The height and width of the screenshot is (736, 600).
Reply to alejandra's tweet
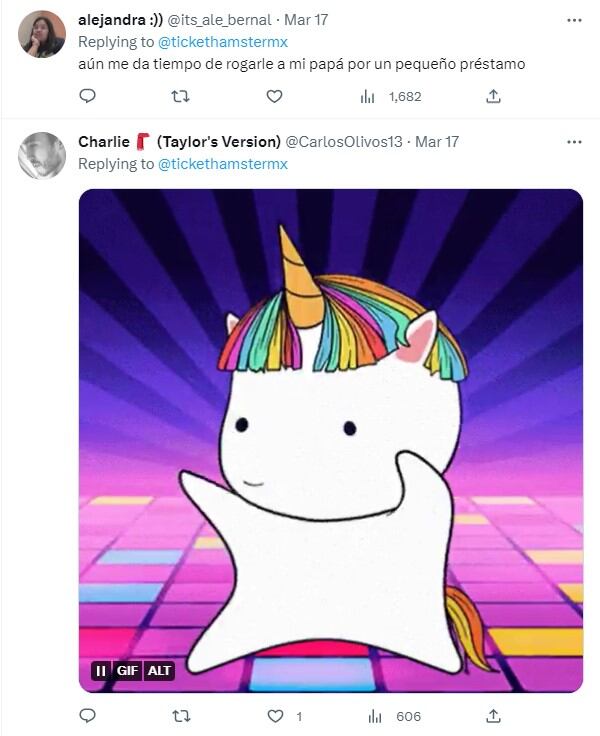[x=87, y=96]
